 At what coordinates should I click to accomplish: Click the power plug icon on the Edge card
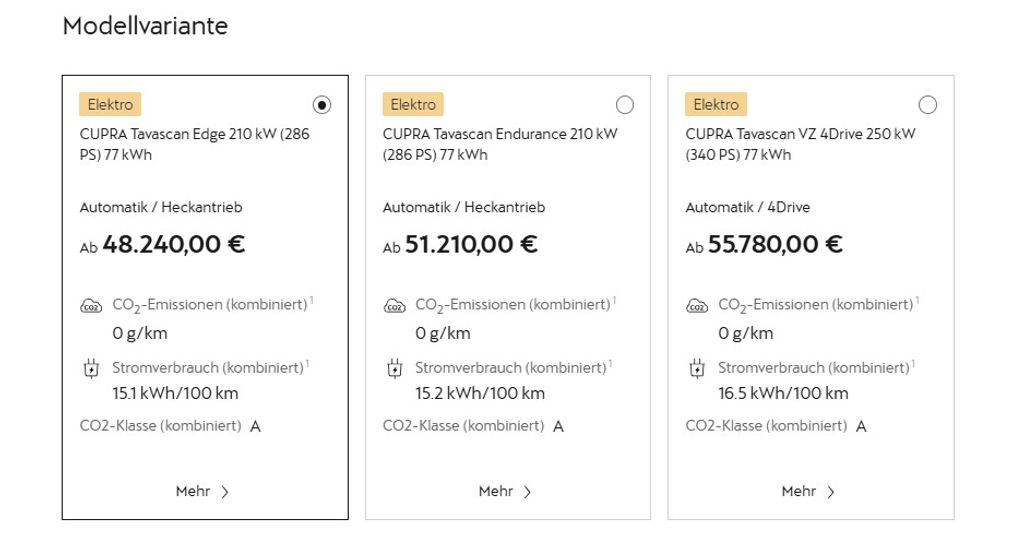tap(91, 369)
